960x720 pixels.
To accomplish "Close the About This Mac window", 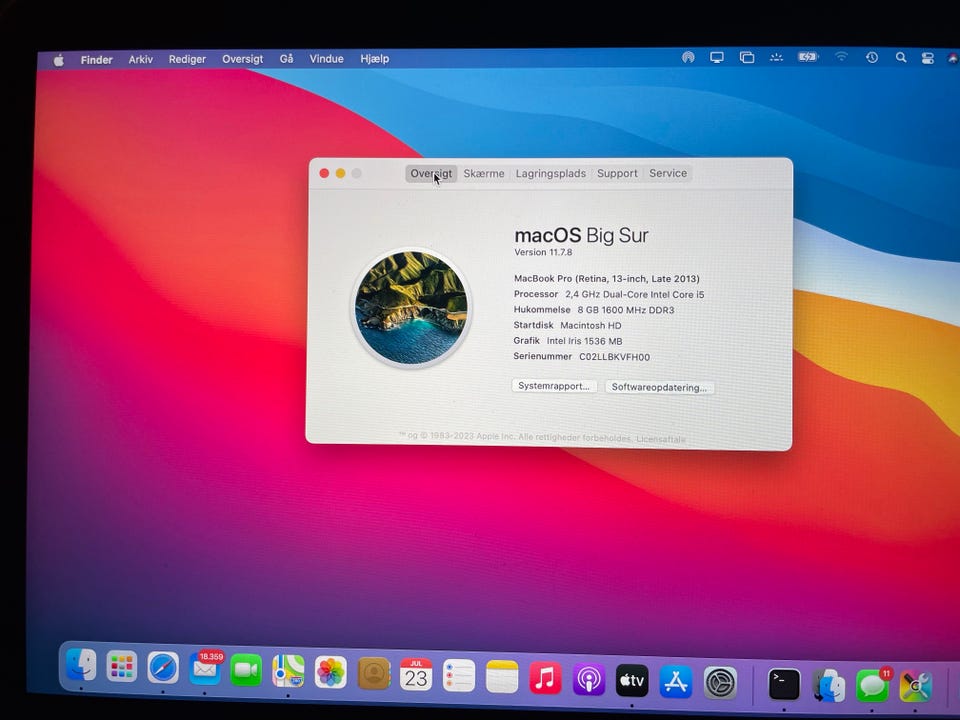I will pos(324,173).
